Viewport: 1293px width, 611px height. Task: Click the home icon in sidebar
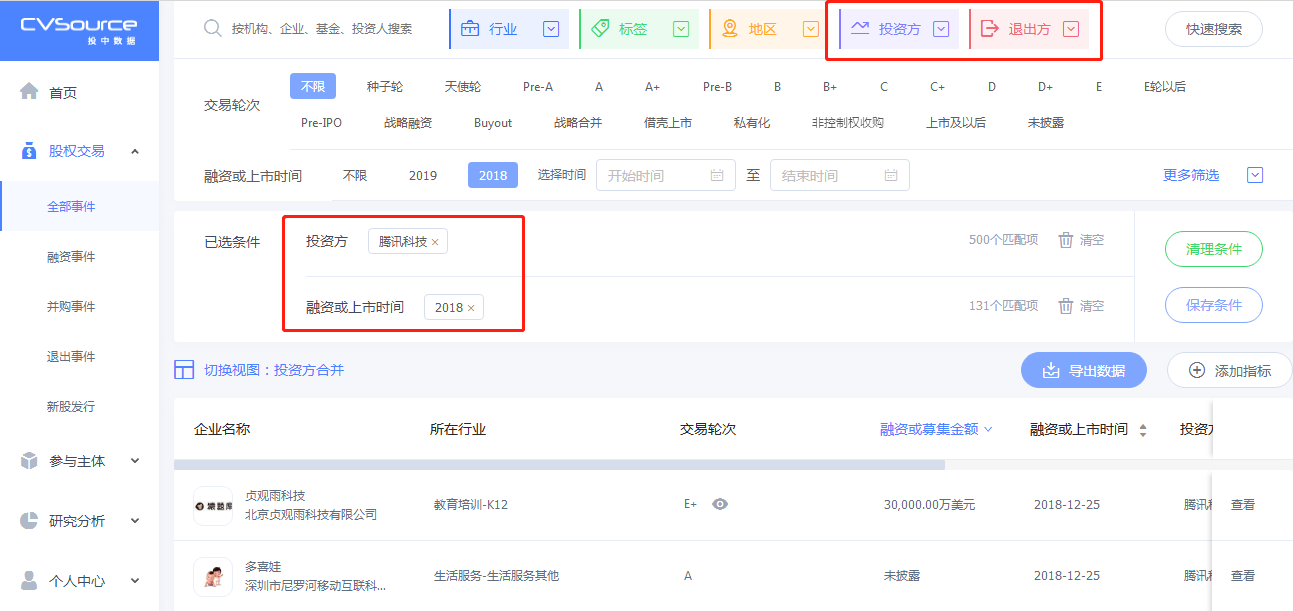pyautogui.click(x=29, y=92)
